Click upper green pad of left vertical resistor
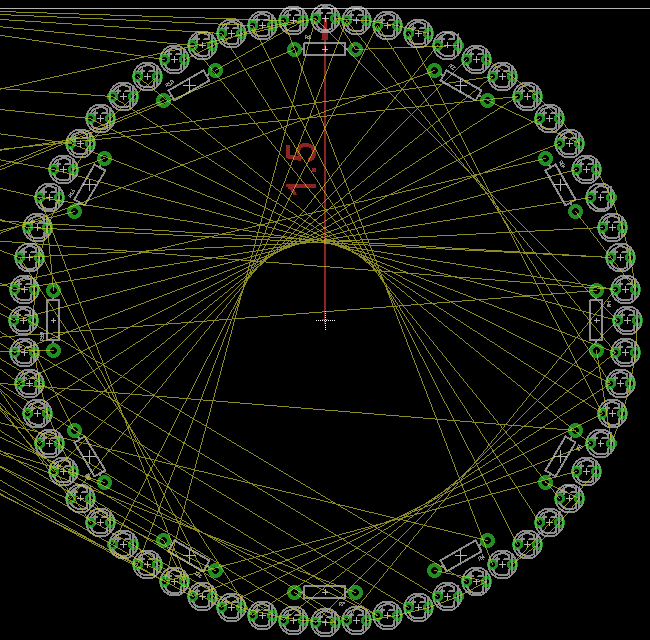Viewport: 650px width, 640px height. pyautogui.click(x=53, y=290)
